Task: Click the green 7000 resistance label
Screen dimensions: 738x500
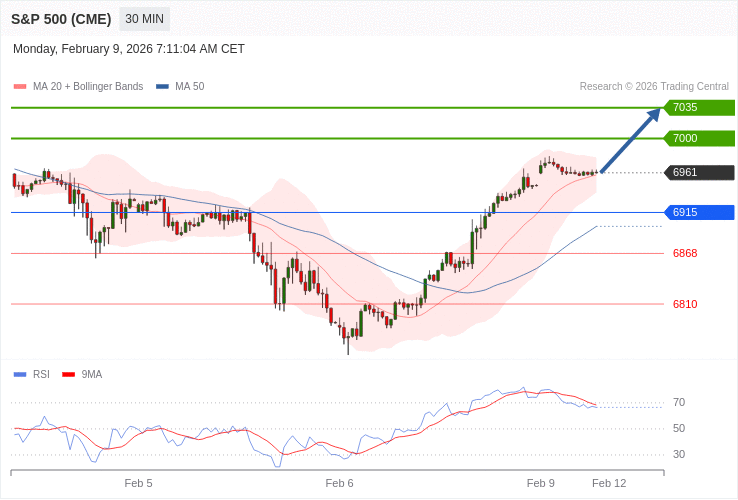Action: click(699, 138)
